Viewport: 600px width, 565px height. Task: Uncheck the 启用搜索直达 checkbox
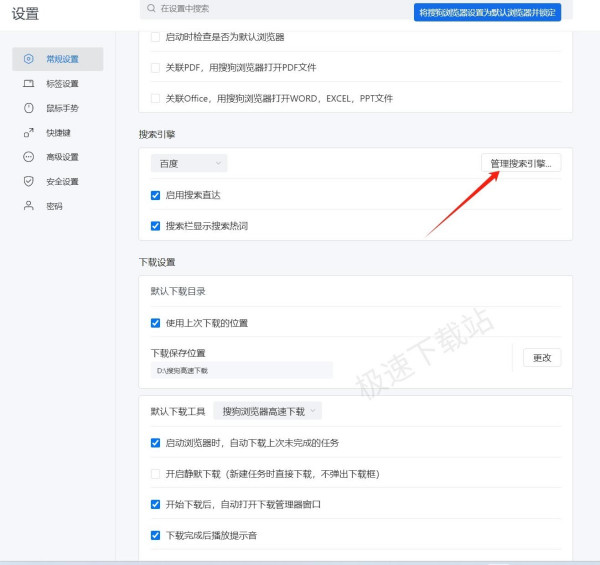[x=155, y=195]
